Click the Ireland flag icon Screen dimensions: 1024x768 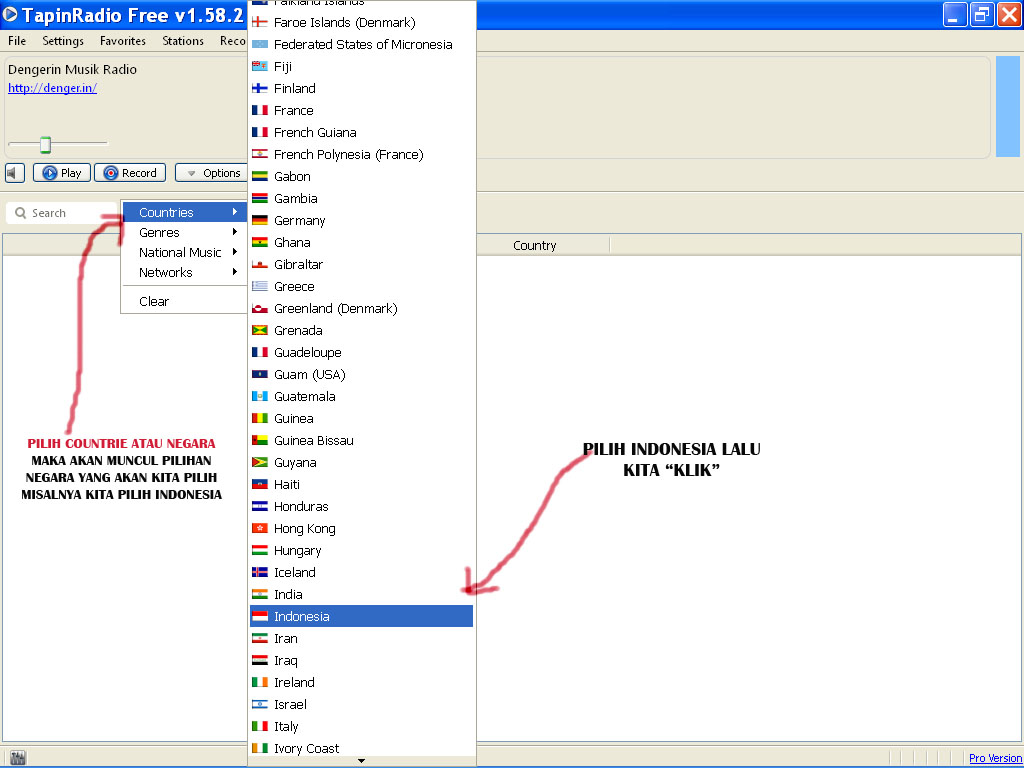[x=260, y=682]
